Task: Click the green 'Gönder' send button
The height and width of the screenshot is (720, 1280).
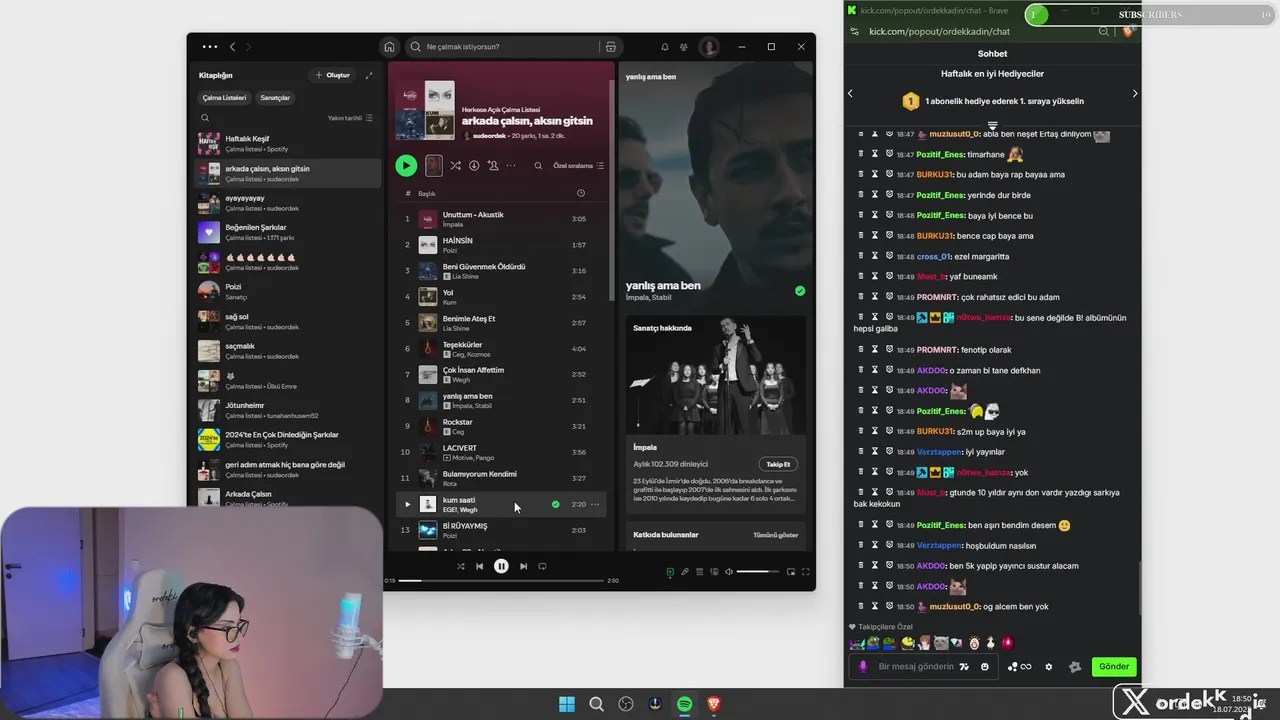Action: (x=1114, y=666)
